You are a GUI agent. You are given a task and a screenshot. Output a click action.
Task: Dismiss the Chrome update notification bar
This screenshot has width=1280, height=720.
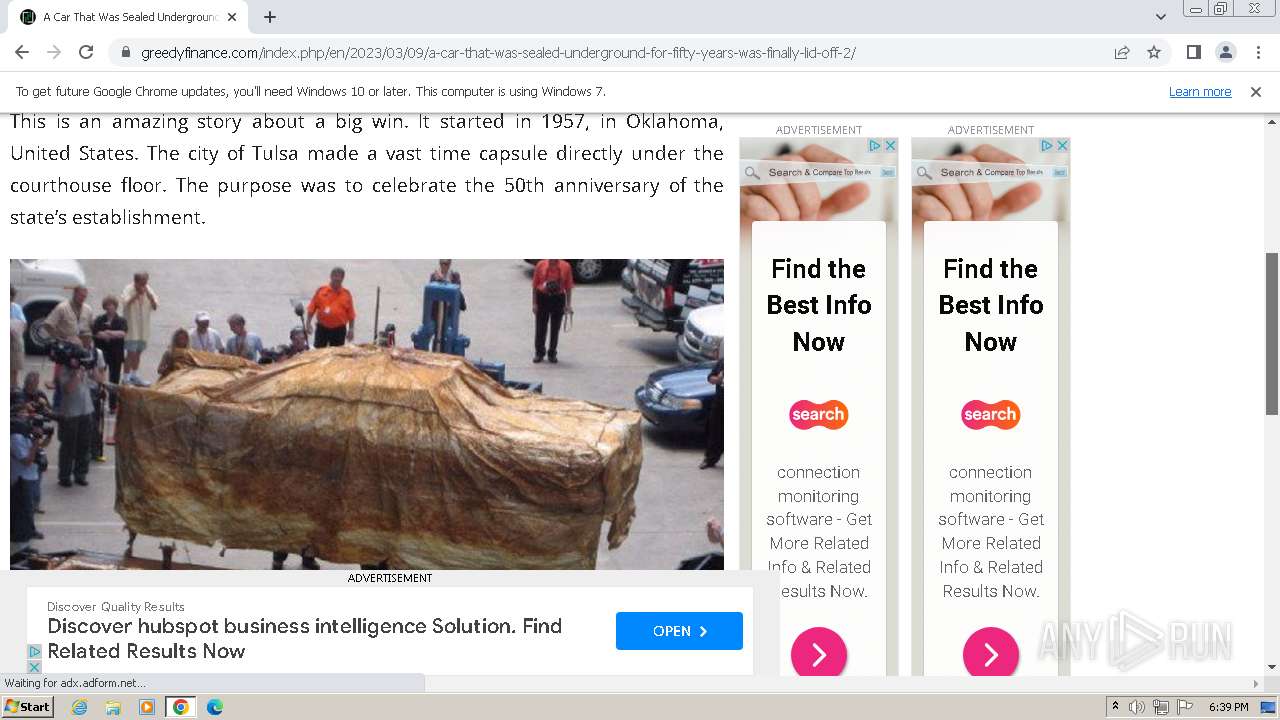1256,92
